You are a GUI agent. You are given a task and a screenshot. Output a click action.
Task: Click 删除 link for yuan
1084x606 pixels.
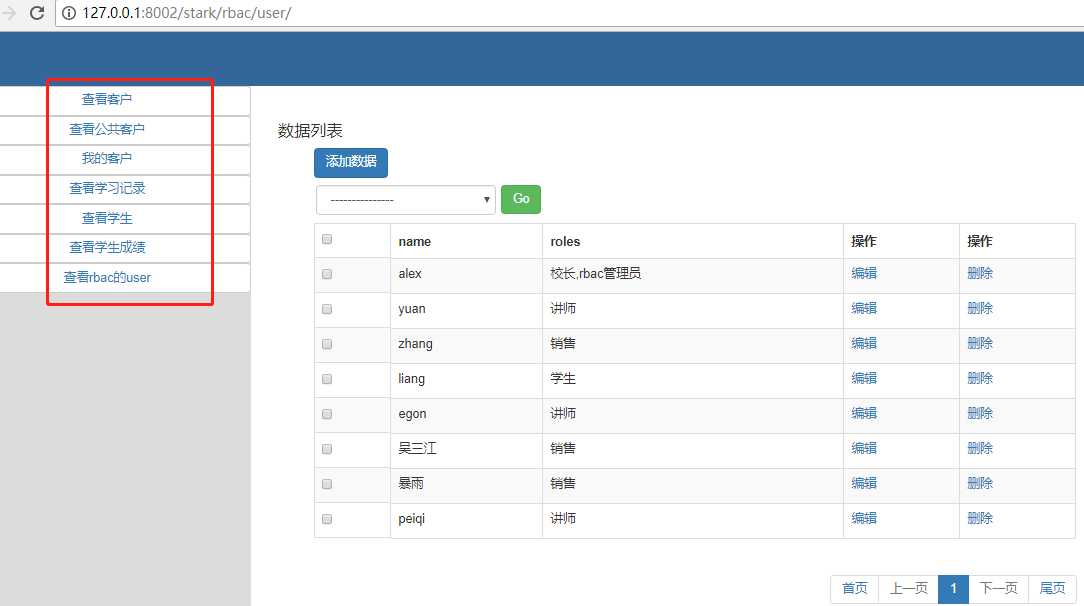pos(980,308)
